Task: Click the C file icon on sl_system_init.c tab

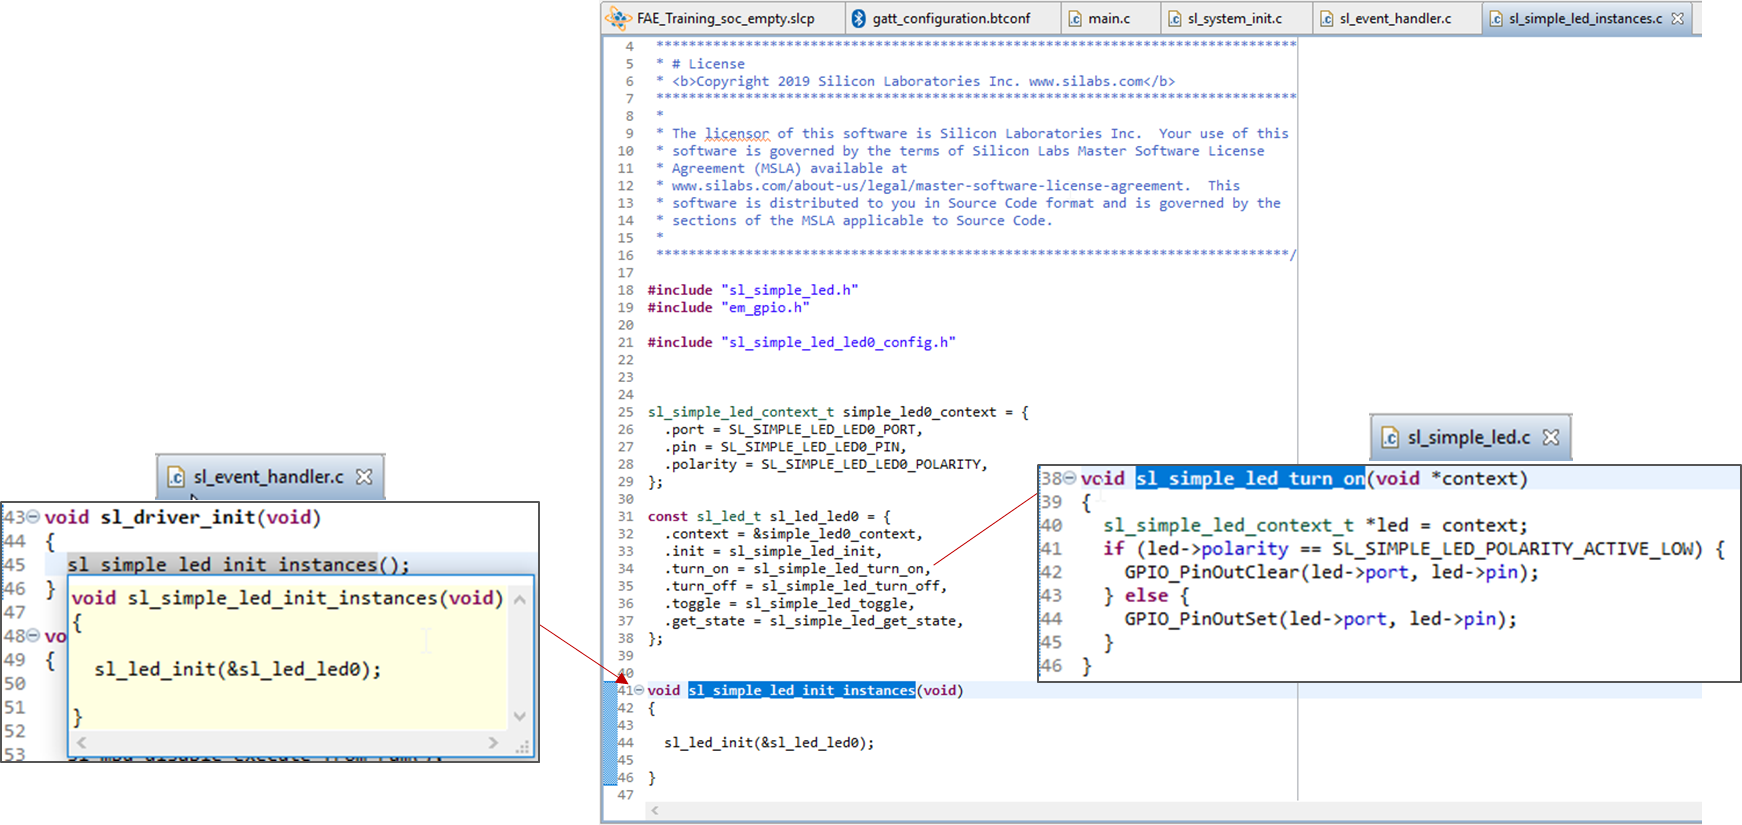Action: point(1174,18)
